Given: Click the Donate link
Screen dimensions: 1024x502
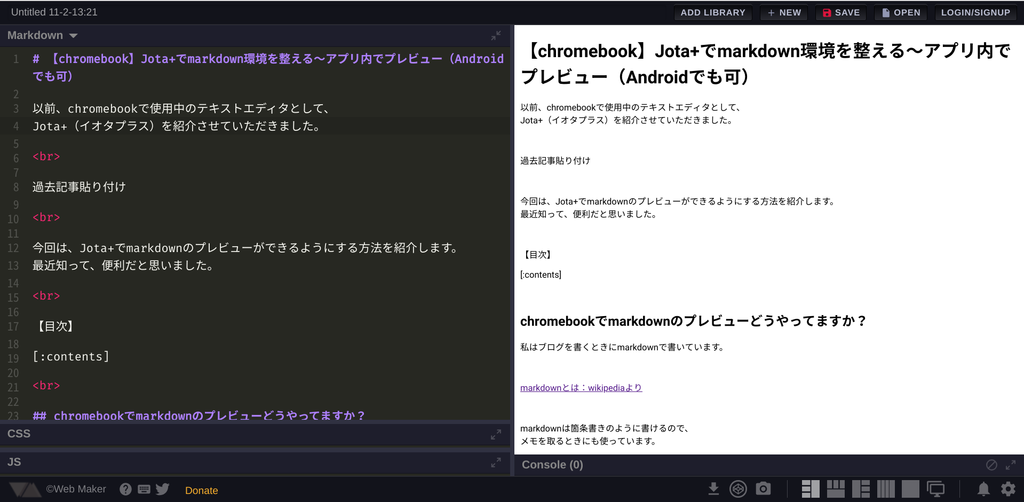Looking at the screenshot, I should (x=201, y=490).
